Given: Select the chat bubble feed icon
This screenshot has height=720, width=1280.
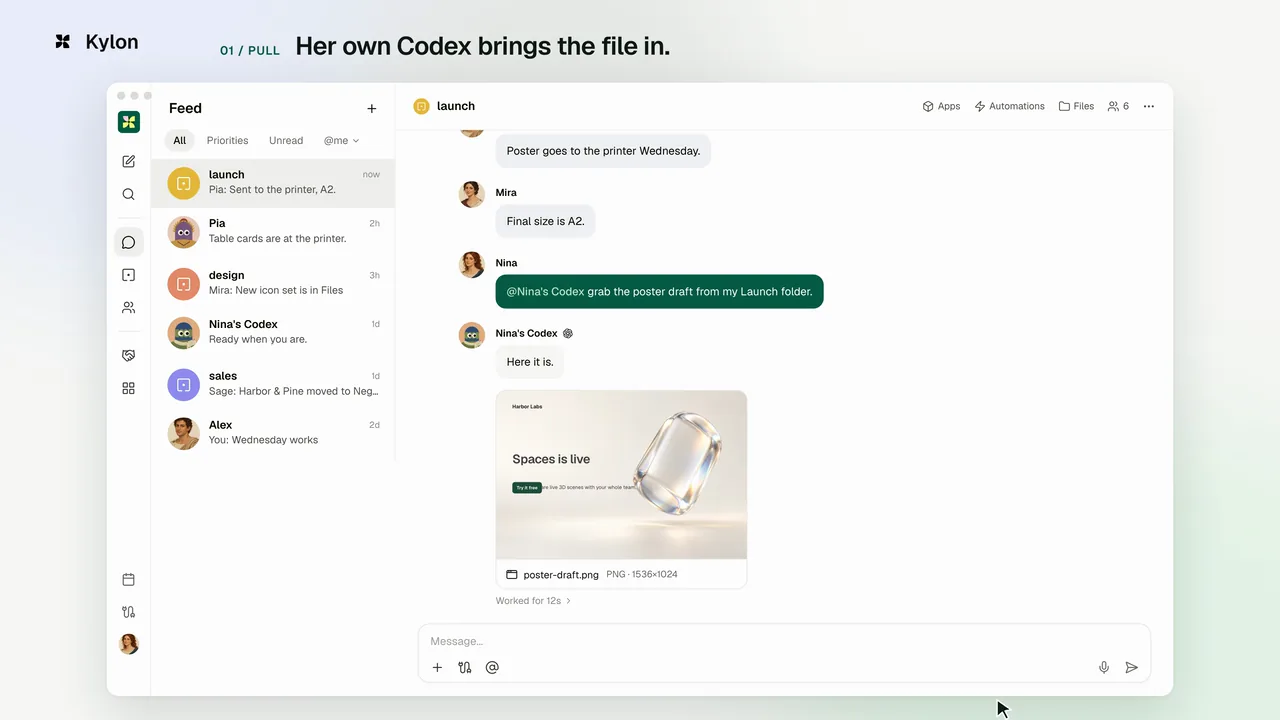Looking at the screenshot, I should pos(128,242).
